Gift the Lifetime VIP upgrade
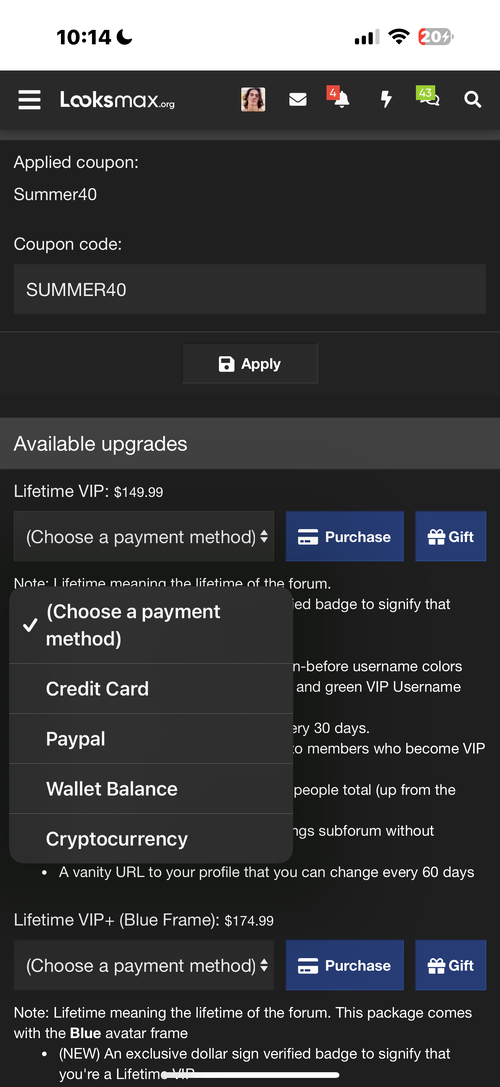The width and height of the screenshot is (500, 1087). (x=451, y=537)
